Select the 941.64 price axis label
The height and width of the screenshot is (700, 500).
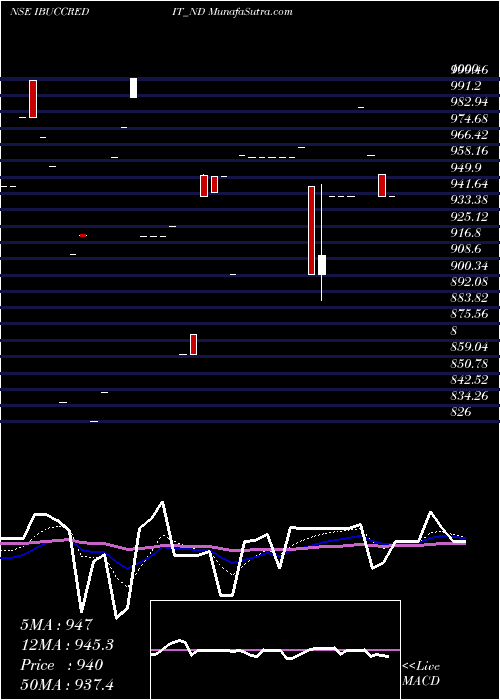coord(469,184)
